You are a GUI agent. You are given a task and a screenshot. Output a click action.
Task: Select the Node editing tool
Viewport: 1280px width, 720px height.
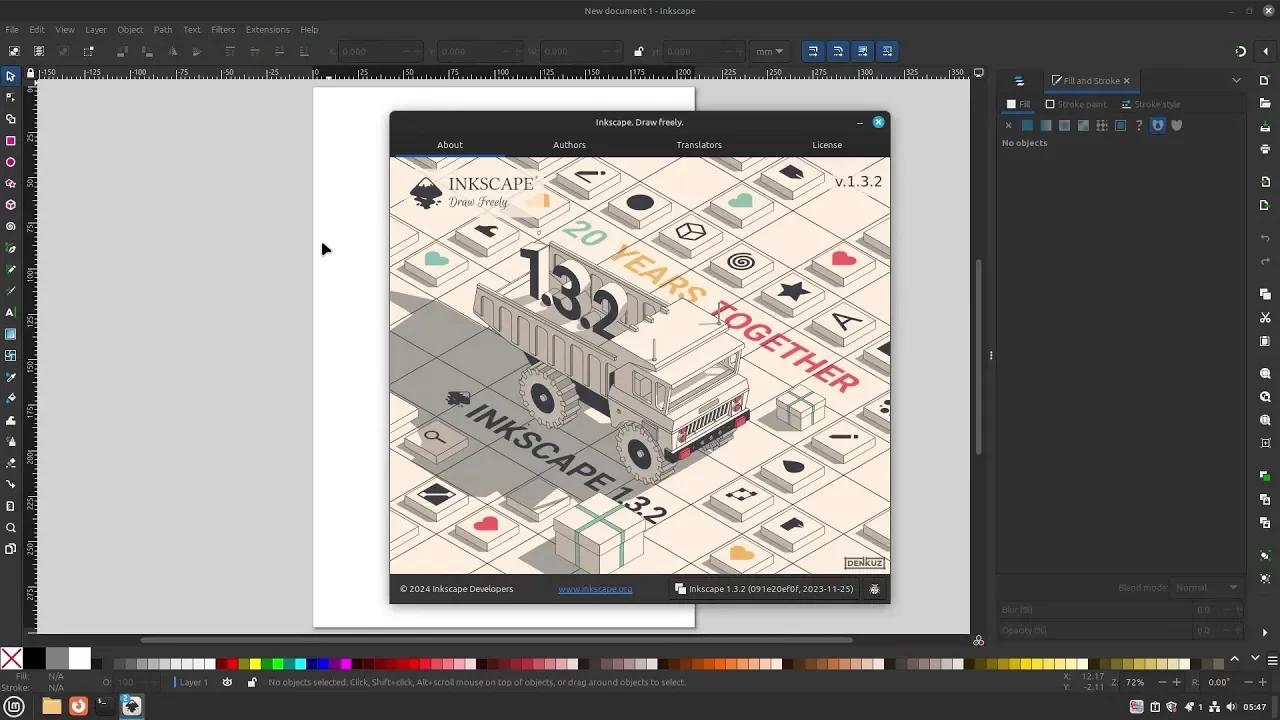click(x=11, y=97)
